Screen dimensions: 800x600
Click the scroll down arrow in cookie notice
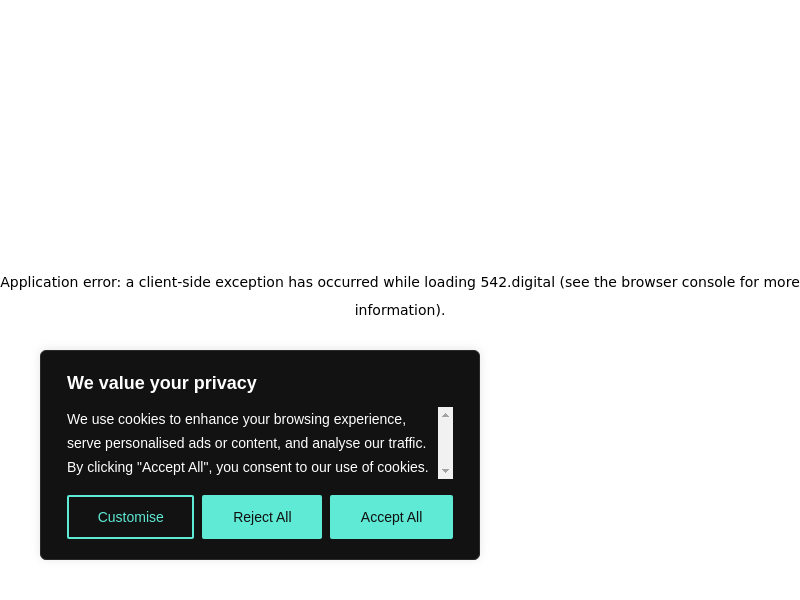[x=445, y=471]
